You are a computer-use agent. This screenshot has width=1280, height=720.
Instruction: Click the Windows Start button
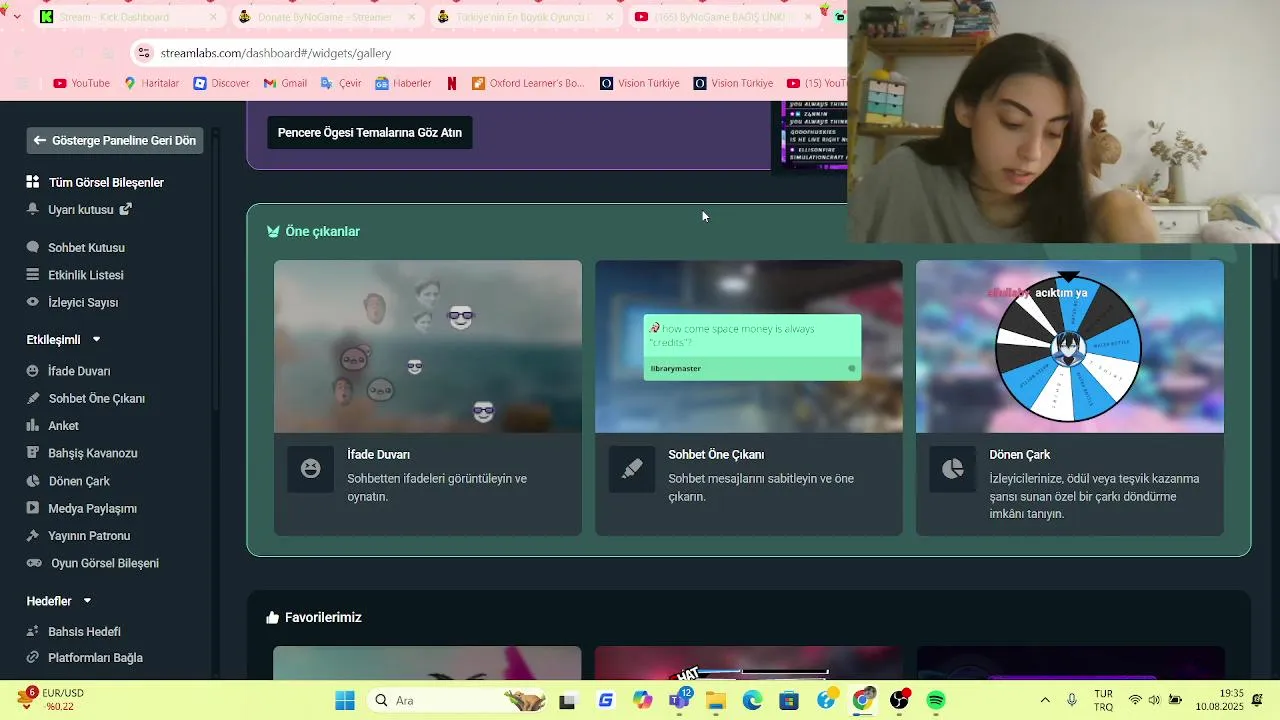[x=345, y=700]
